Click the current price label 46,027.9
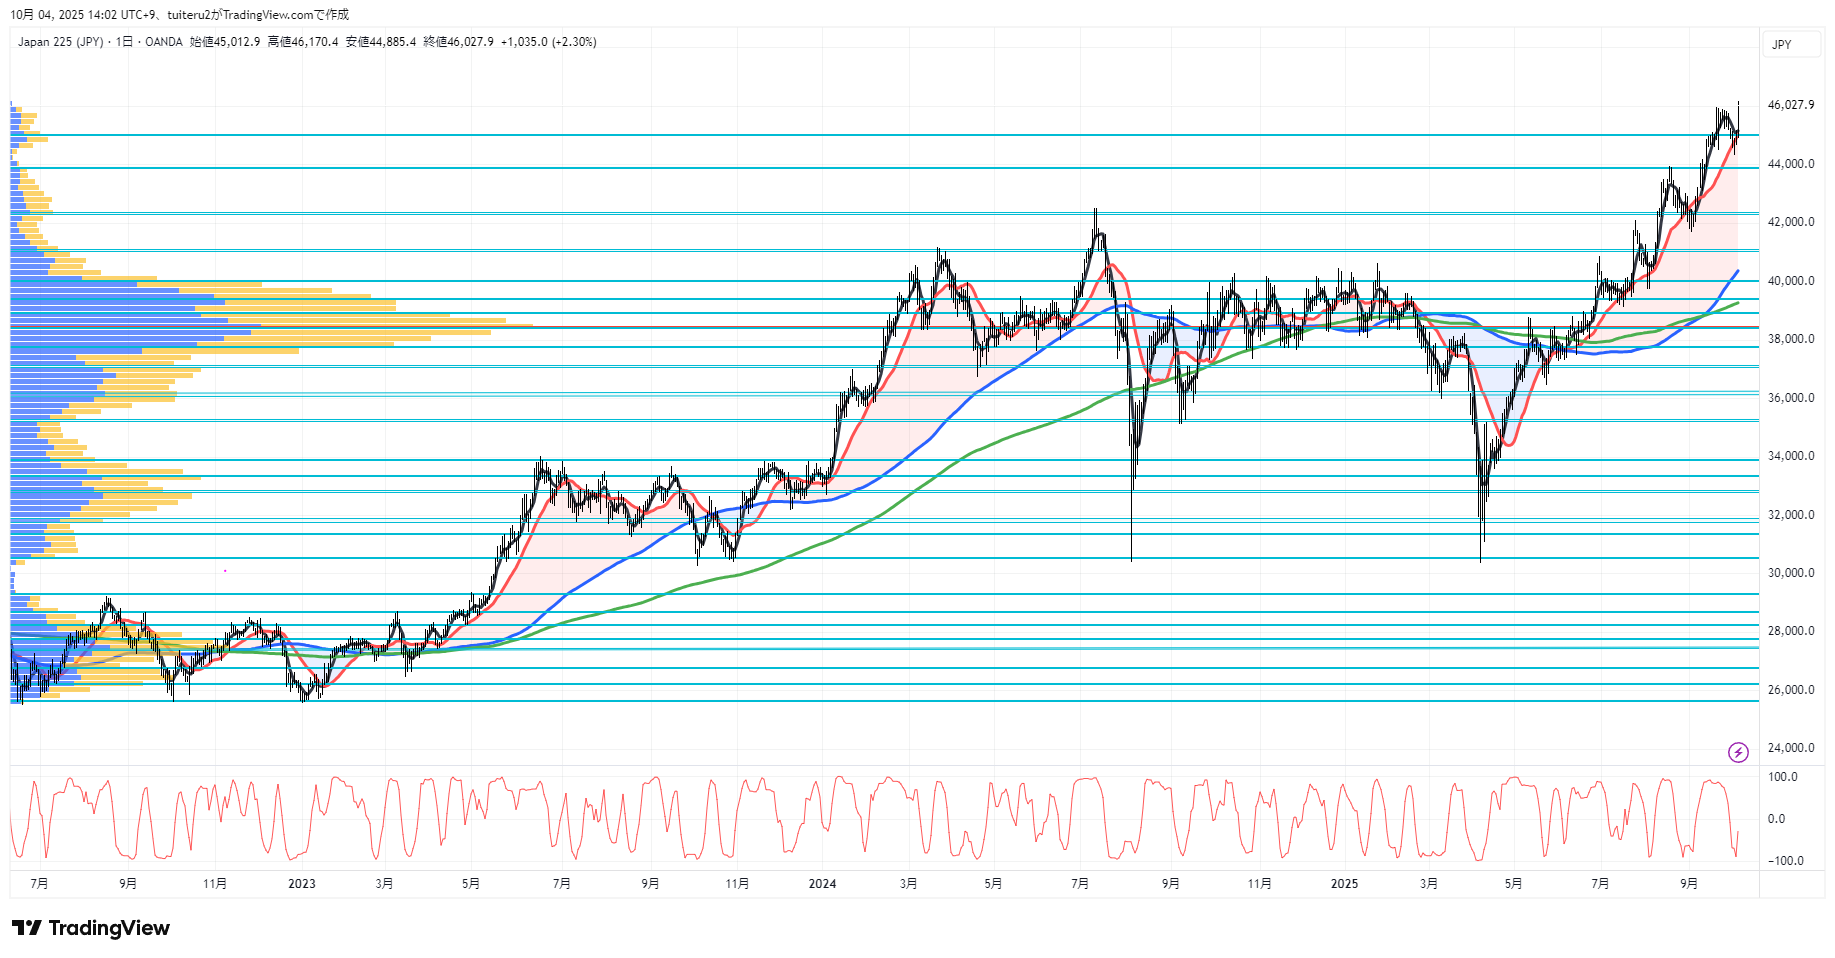This screenshot has height=958, width=1835. tap(1790, 105)
